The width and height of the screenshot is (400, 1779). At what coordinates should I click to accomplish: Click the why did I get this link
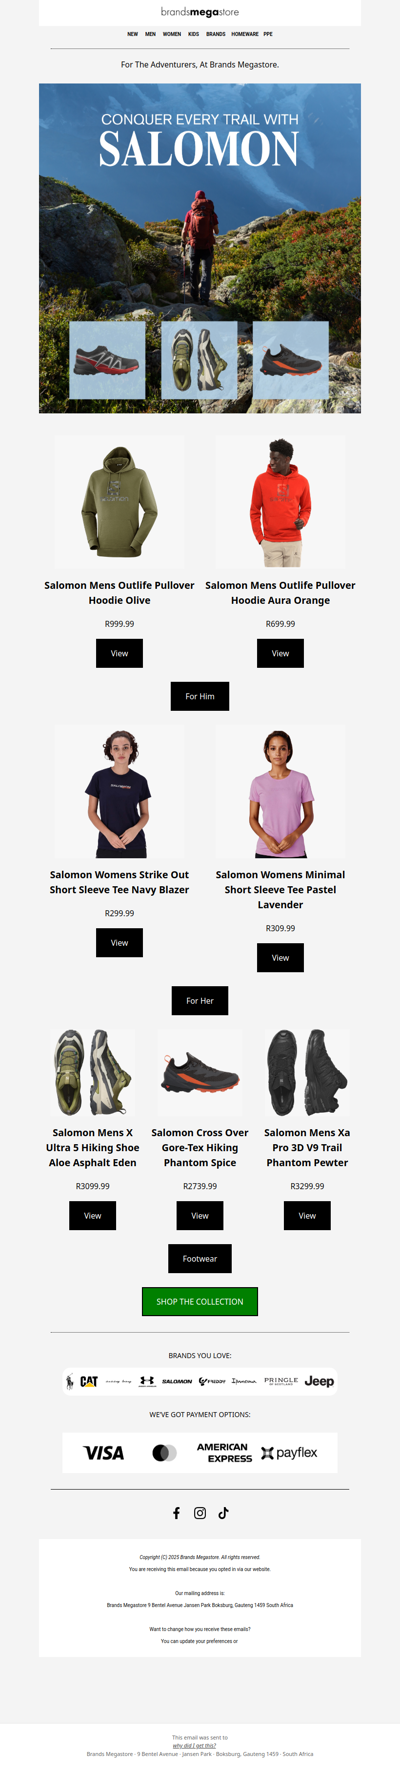click(x=194, y=1745)
